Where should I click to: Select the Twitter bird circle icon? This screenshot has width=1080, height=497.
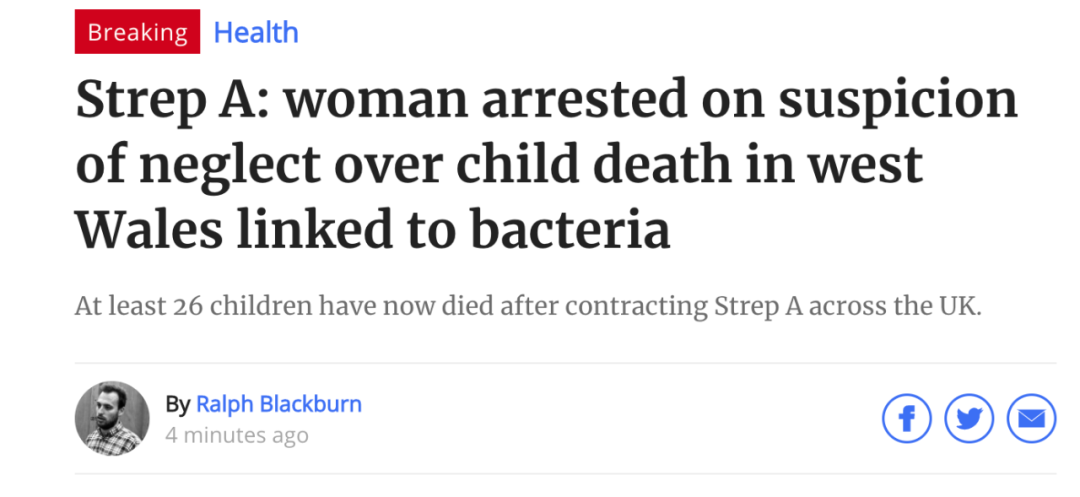968,419
